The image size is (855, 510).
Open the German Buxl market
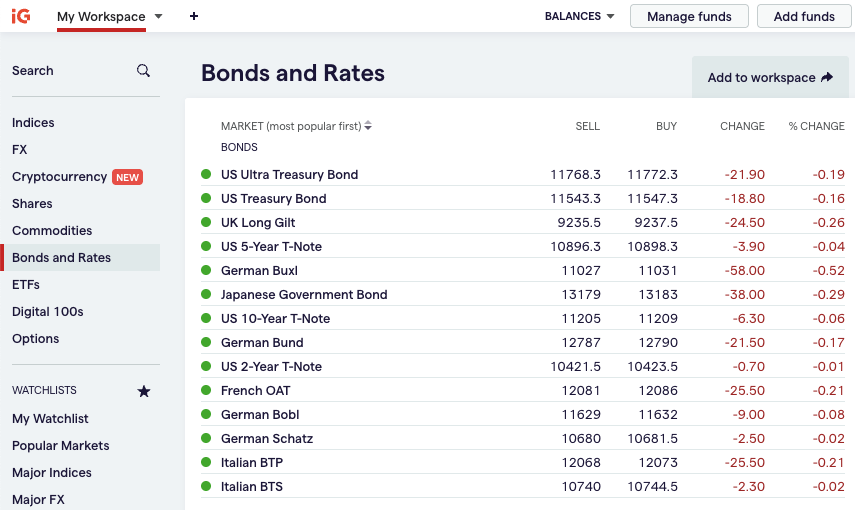259,271
